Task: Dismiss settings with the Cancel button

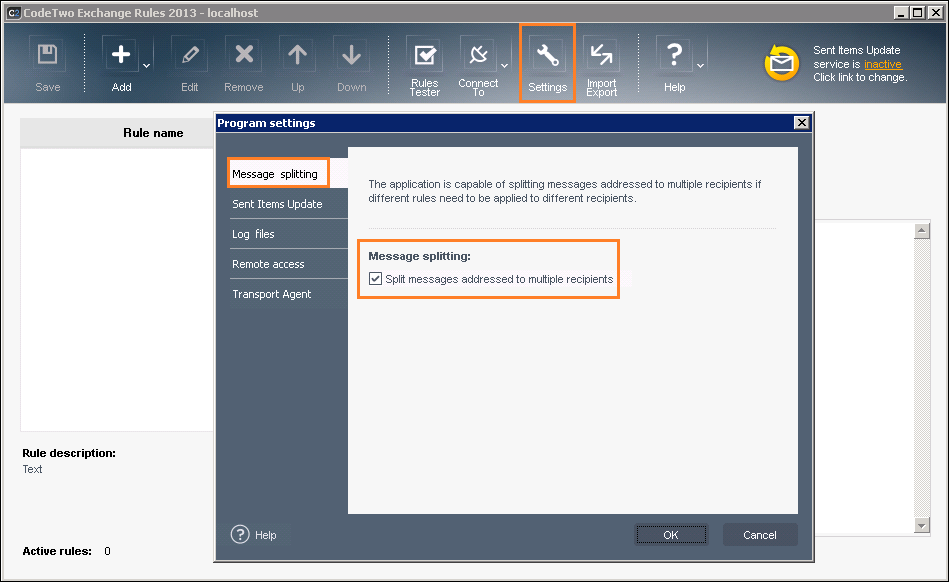Action: 760,535
